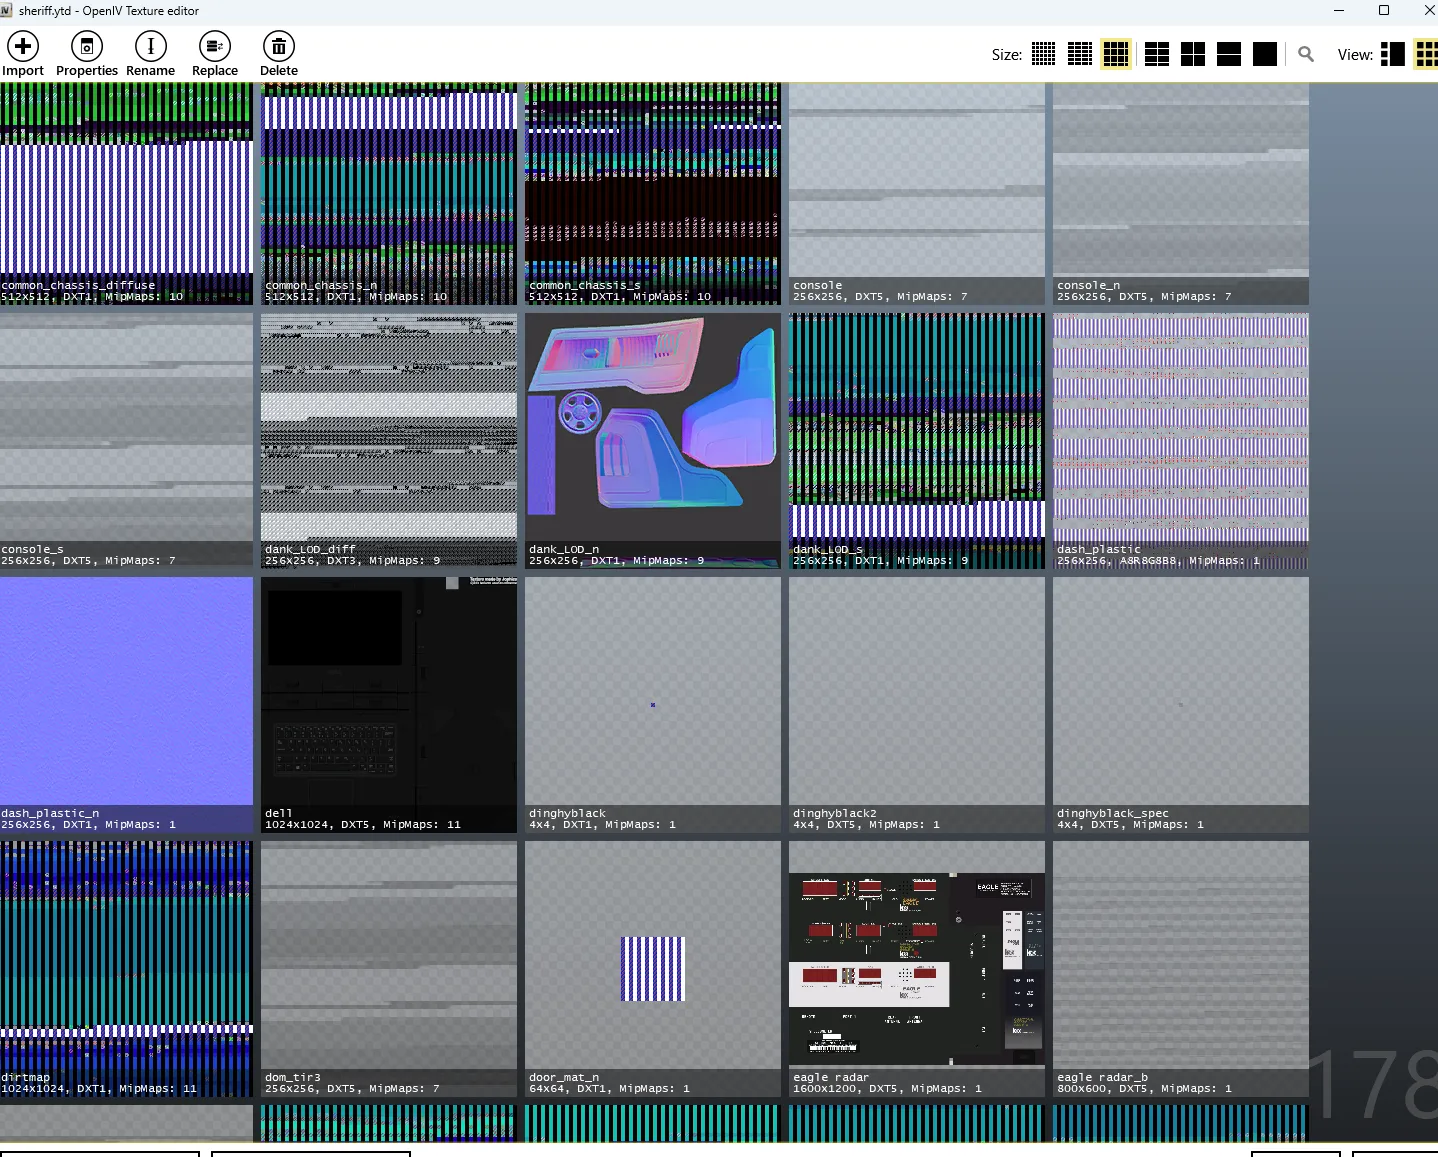Click the Rename tool icon
1438x1157 pixels.
151,46
